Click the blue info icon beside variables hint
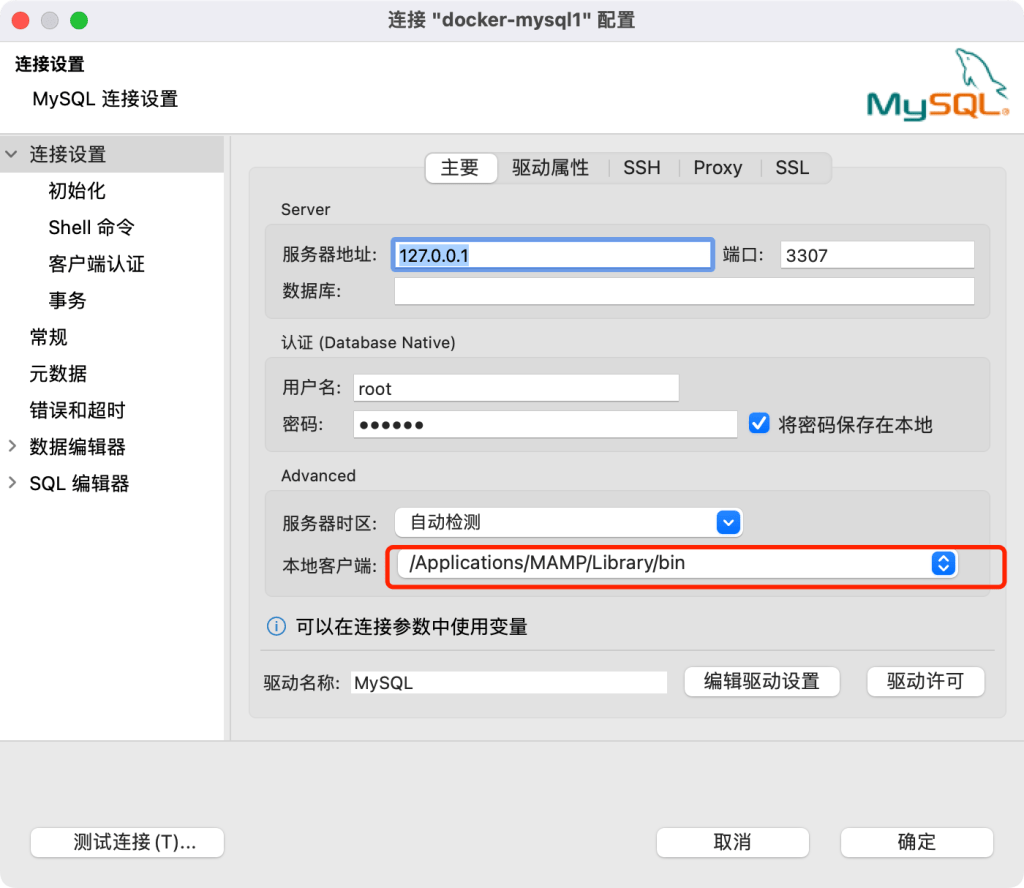This screenshot has height=888, width=1024. pyautogui.click(x=276, y=627)
